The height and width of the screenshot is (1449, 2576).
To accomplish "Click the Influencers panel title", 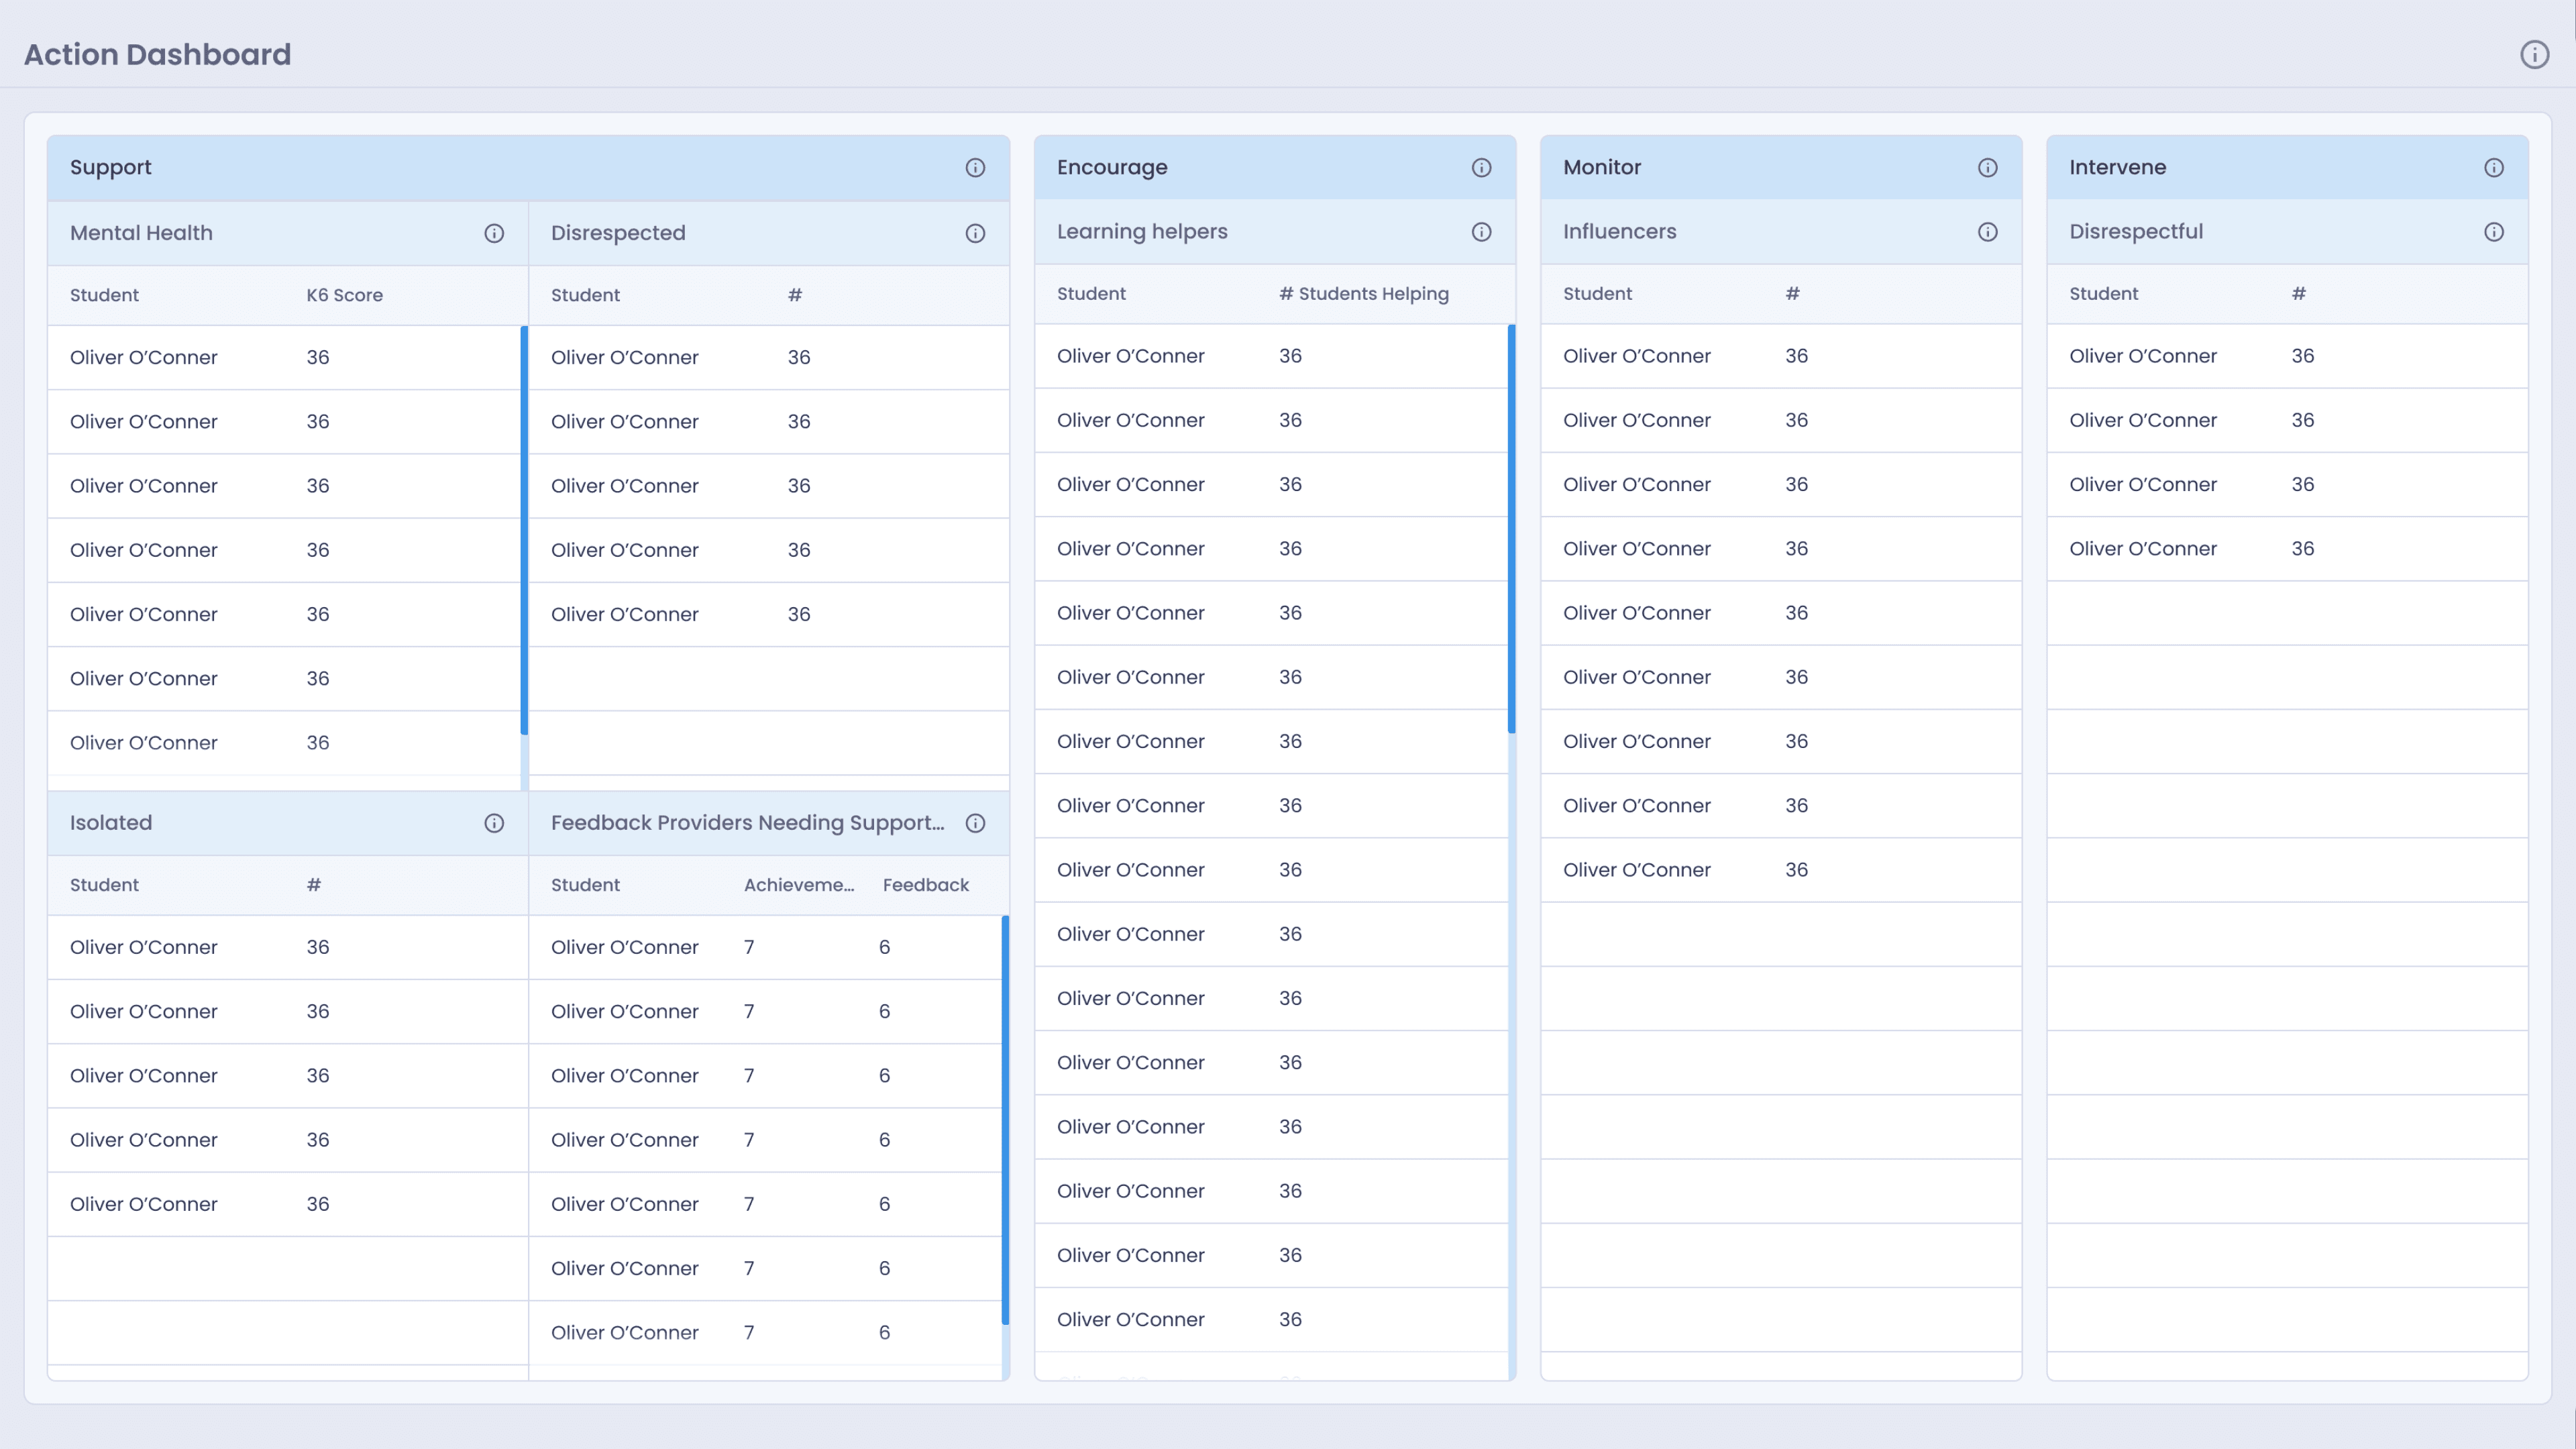I will pos(1620,232).
